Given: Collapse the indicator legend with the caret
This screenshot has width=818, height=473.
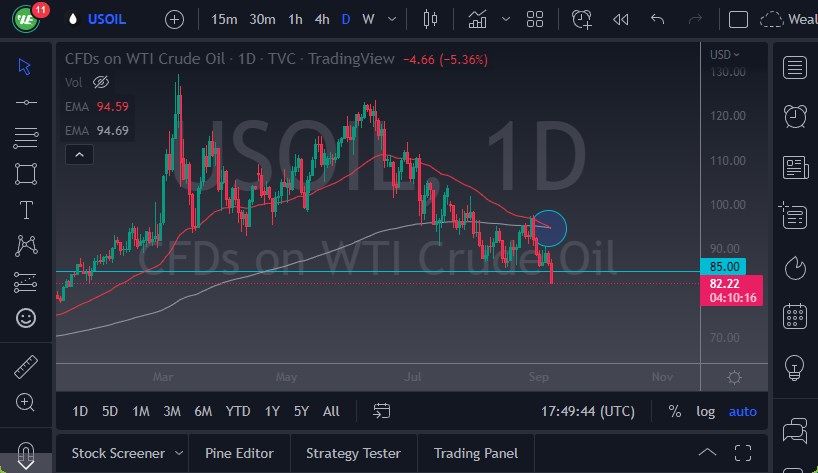Looking at the screenshot, I should pyautogui.click(x=79, y=155).
